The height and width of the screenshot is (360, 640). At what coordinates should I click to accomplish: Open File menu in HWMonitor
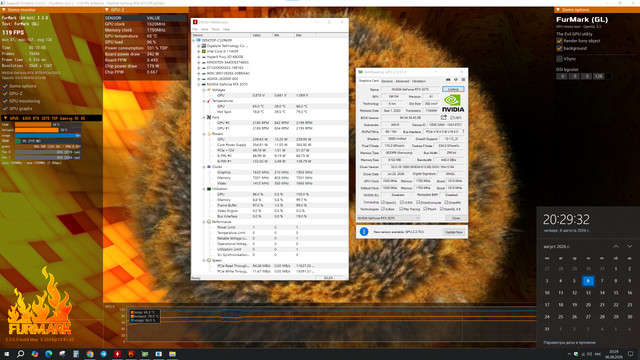[x=195, y=29]
